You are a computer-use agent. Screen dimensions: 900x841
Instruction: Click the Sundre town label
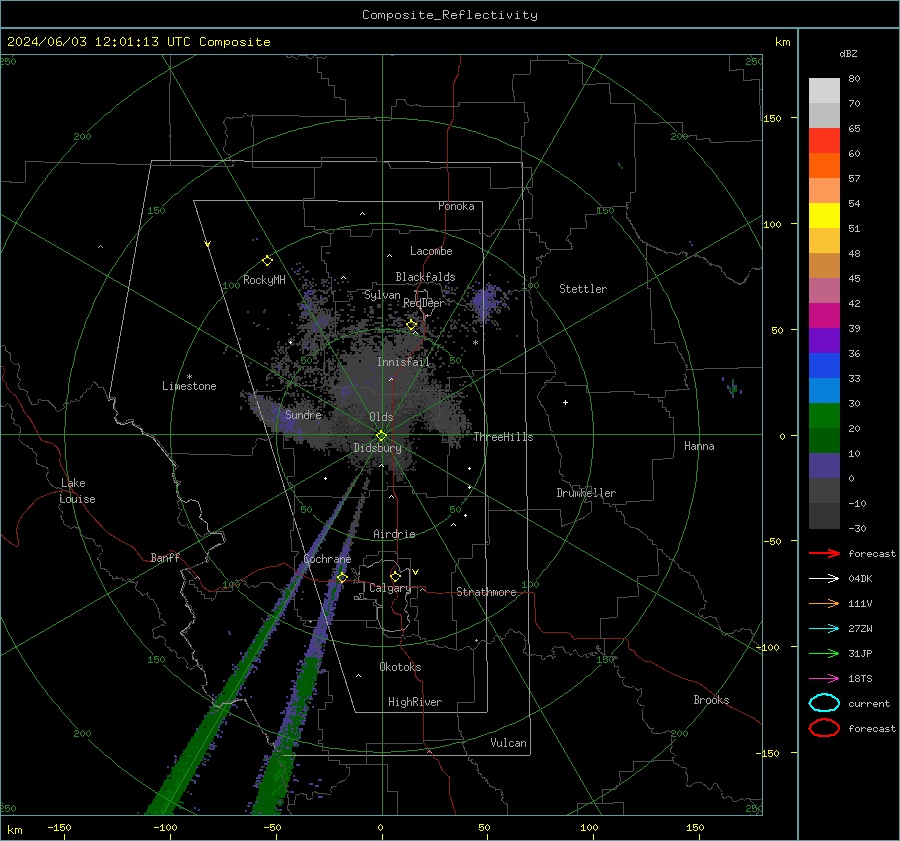coord(303,414)
